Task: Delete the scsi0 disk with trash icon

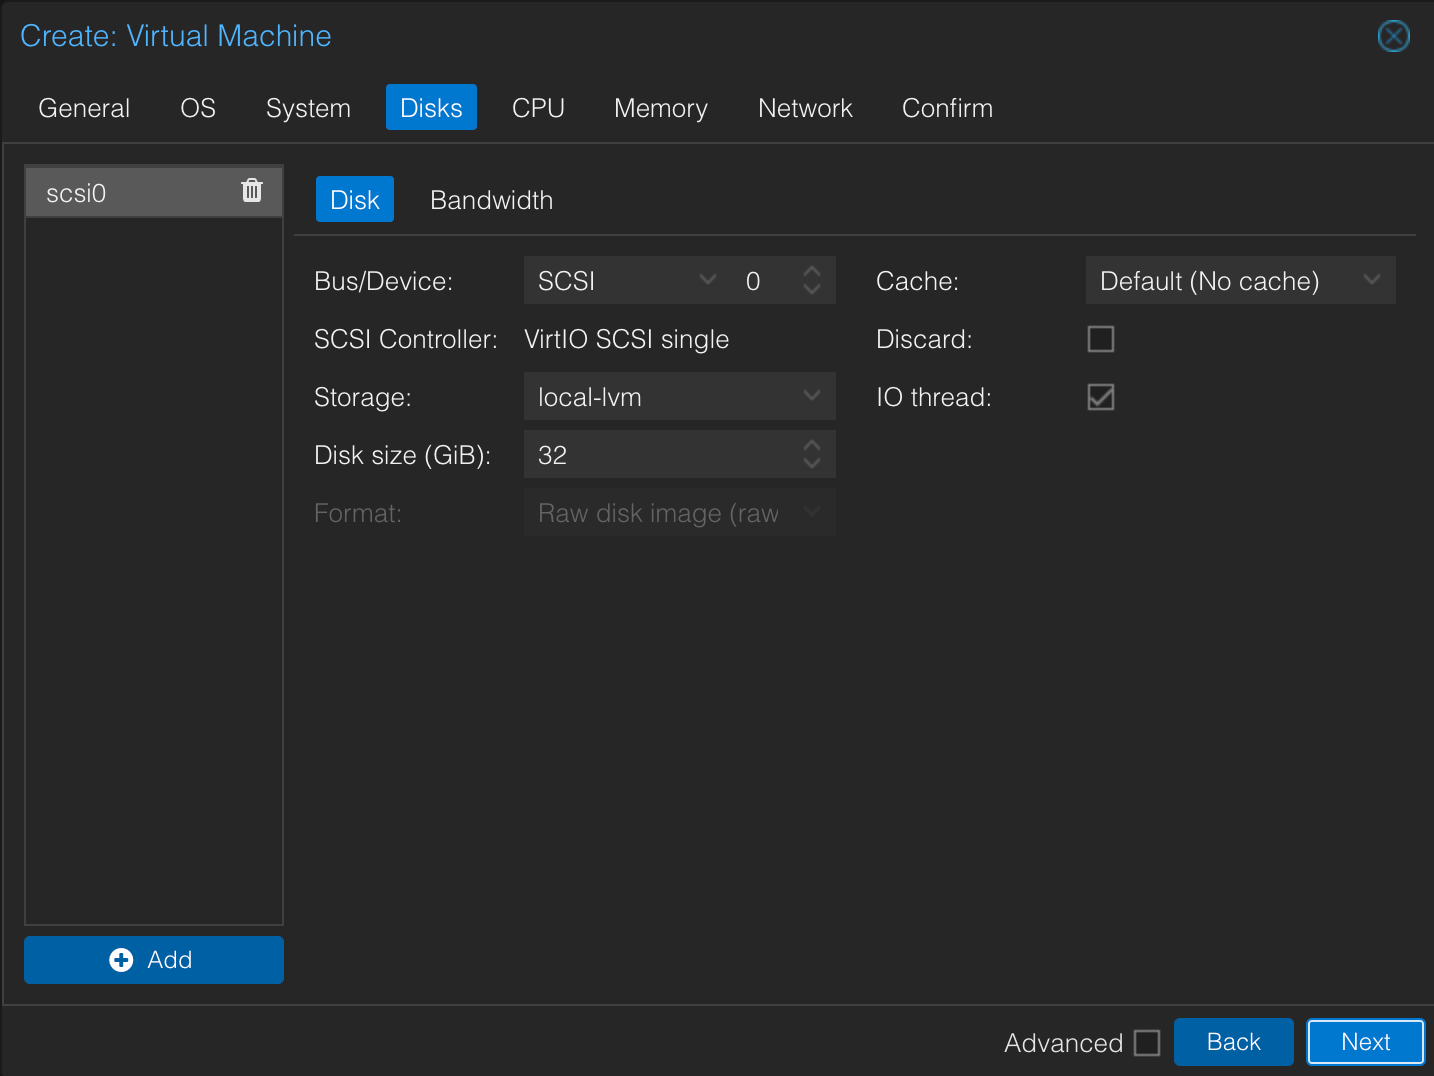Action: 252,190
